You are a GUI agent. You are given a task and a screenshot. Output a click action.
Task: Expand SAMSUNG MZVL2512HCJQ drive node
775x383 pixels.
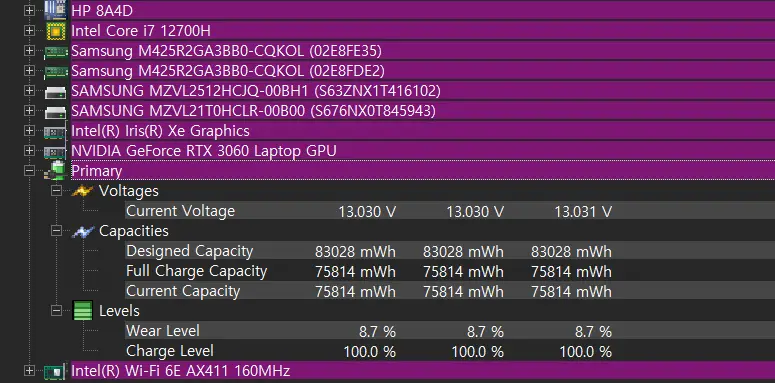29,90
